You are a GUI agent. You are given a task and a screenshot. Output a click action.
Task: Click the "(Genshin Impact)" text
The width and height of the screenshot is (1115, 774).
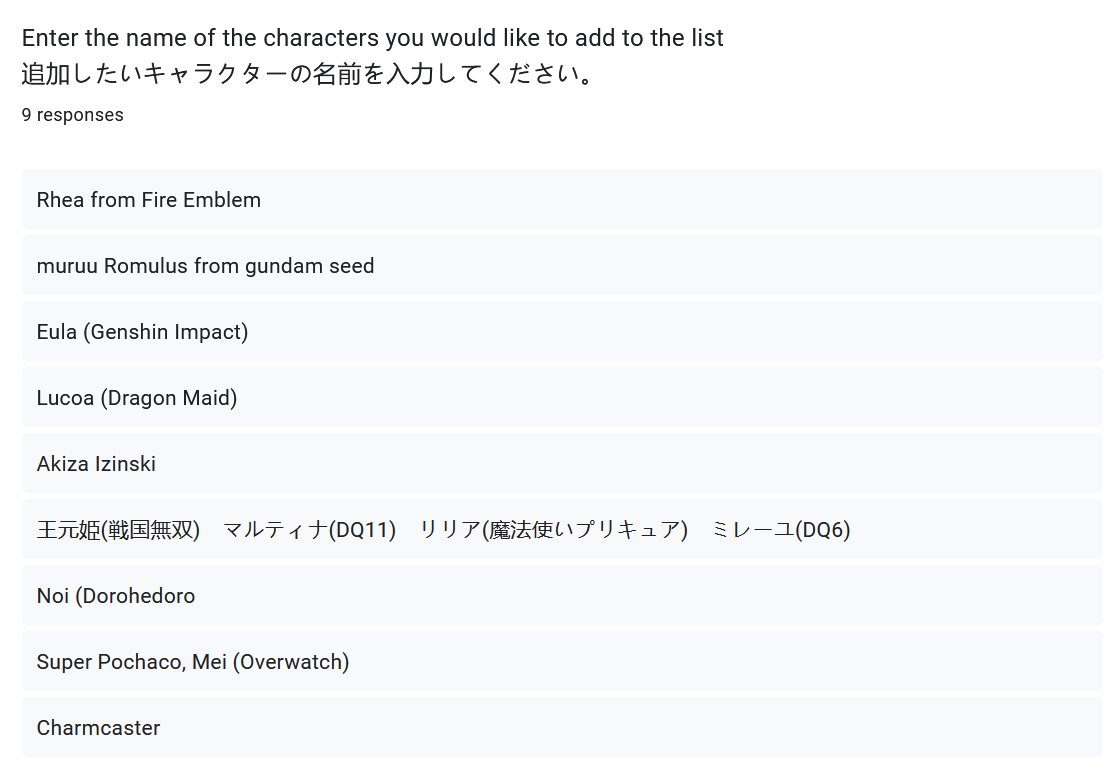[166, 332]
